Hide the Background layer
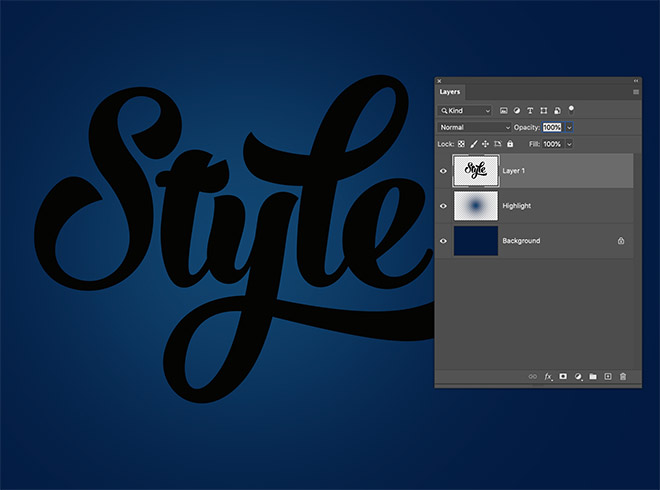Image resolution: width=660 pixels, height=490 pixels. (444, 241)
